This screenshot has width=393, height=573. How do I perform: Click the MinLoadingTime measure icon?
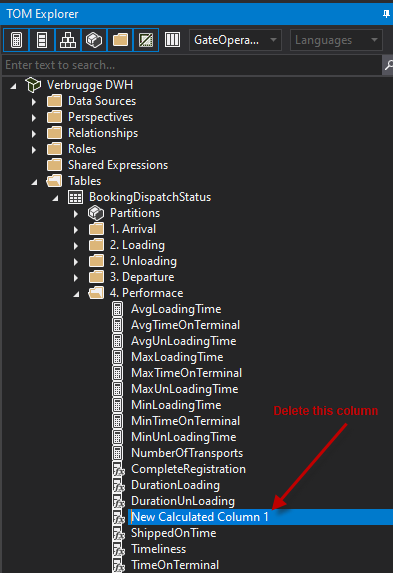(117, 405)
